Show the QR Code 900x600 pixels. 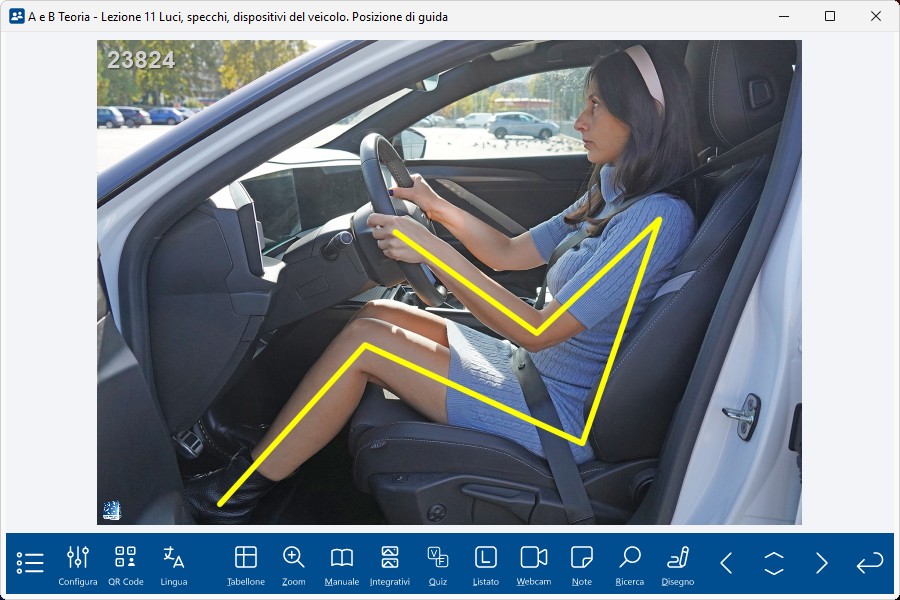pyautogui.click(x=125, y=564)
